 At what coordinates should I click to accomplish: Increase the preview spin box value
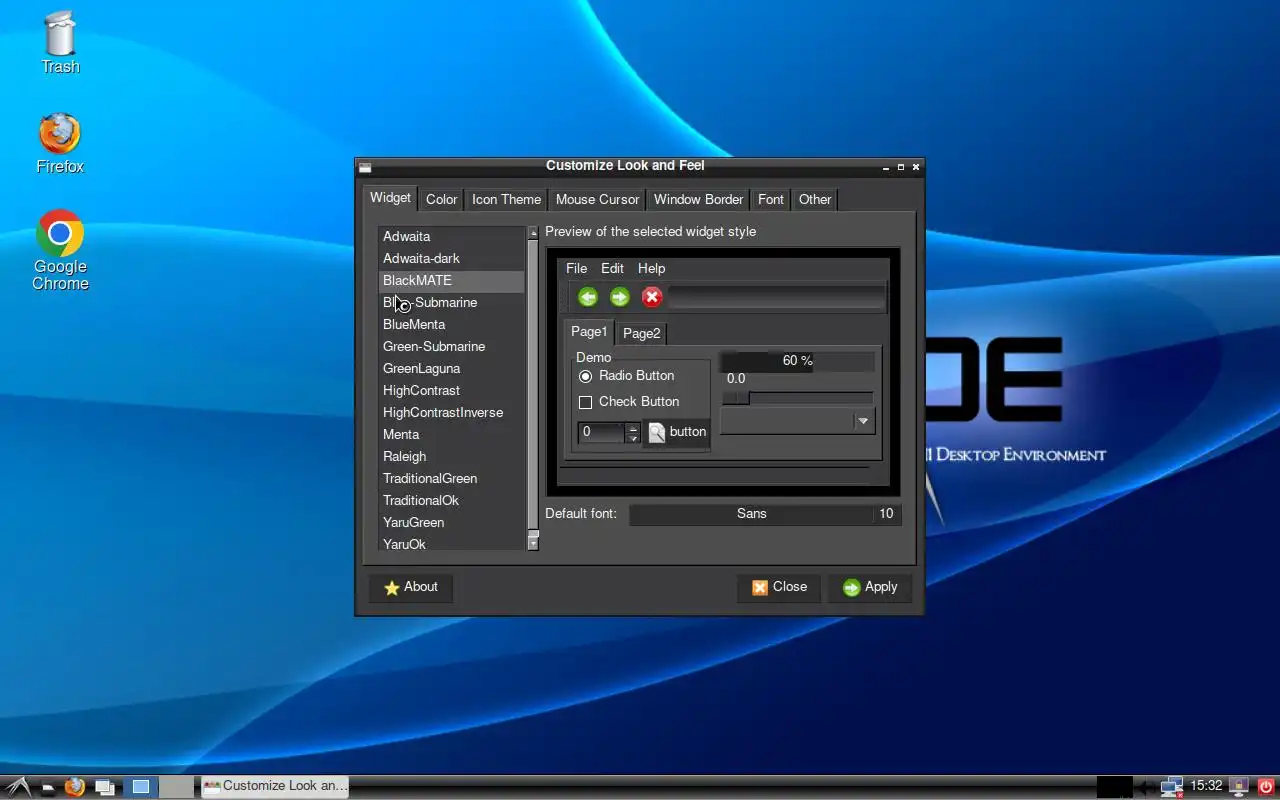coord(632,428)
